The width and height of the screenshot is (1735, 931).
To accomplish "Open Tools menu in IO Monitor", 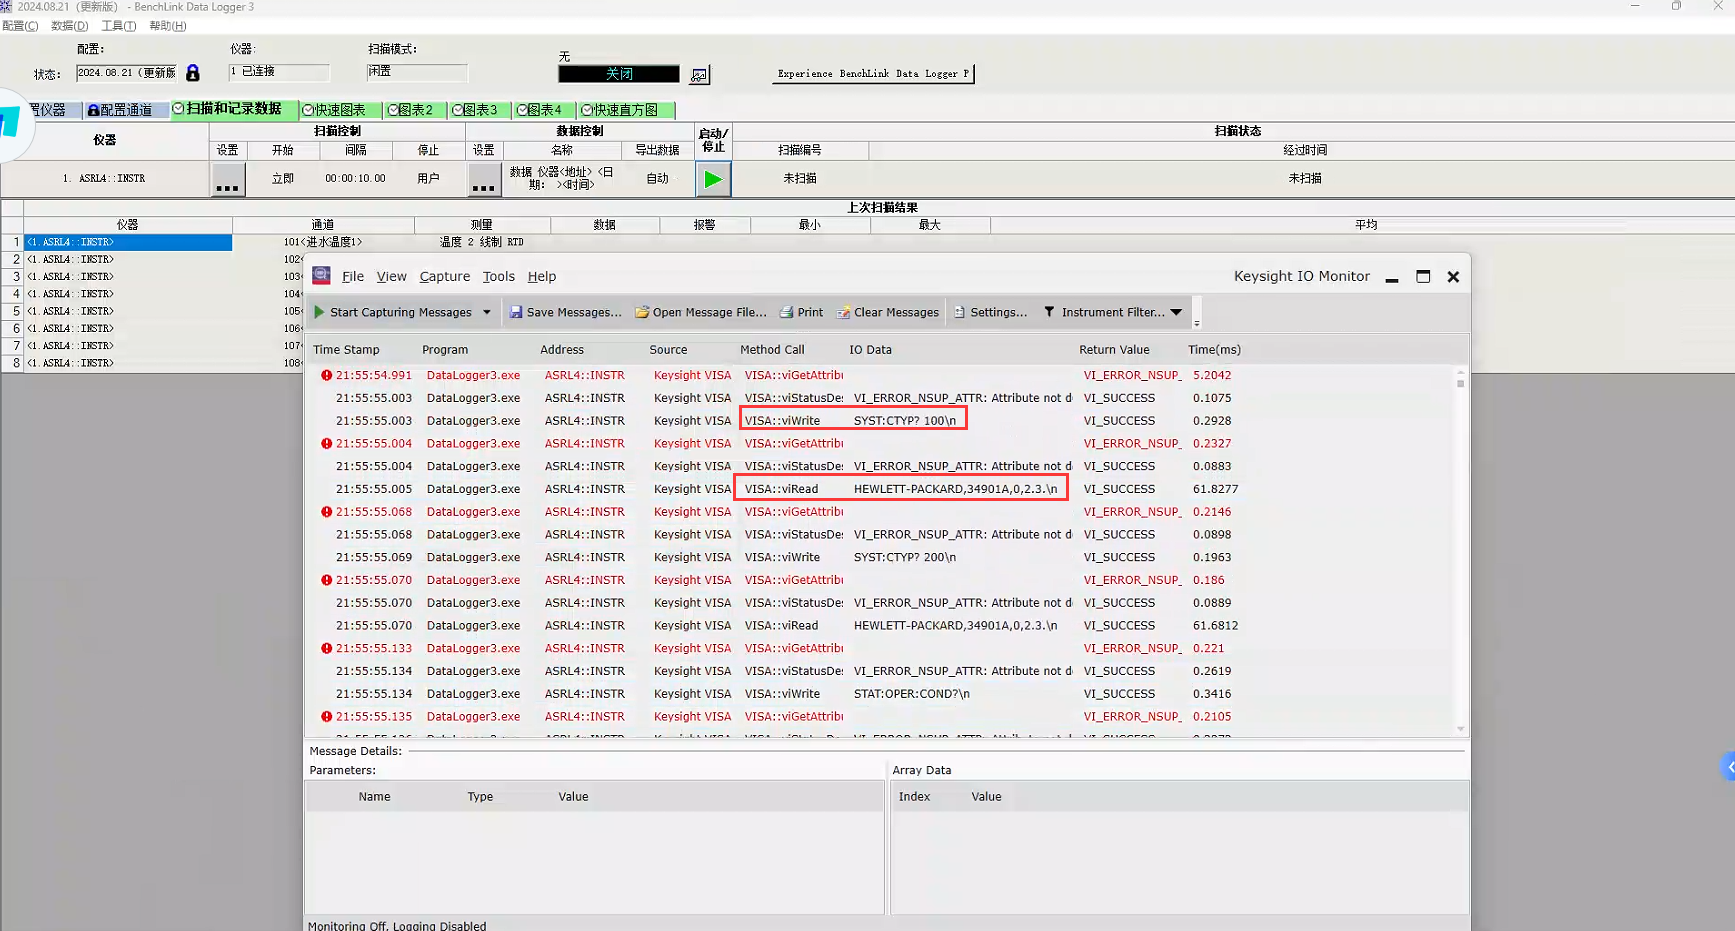I will pyautogui.click(x=499, y=276).
